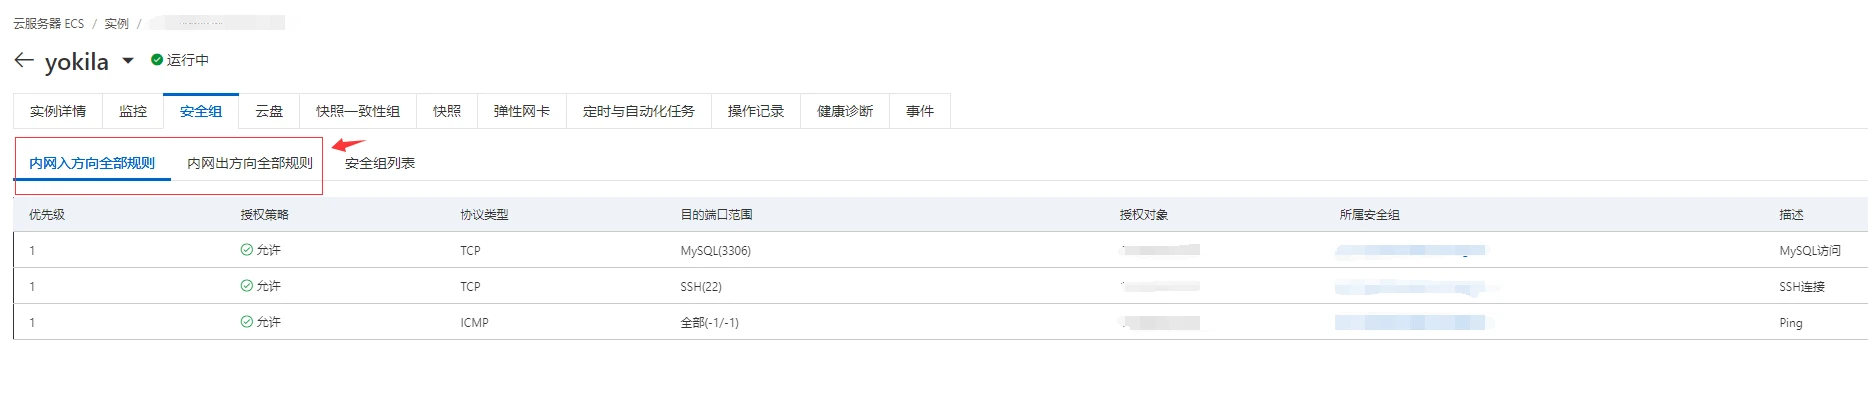This screenshot has width=1868, height=409.
Task: Click the 实例 breadcrumb link
Action: [117, 23]
